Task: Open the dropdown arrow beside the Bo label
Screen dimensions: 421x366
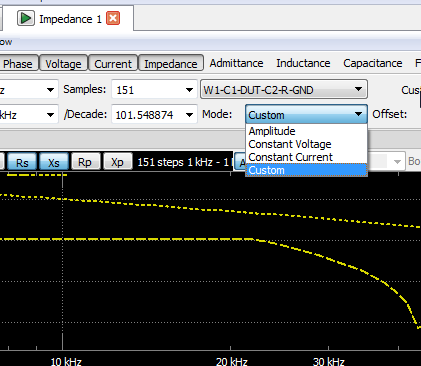Action: click(397, 162)
